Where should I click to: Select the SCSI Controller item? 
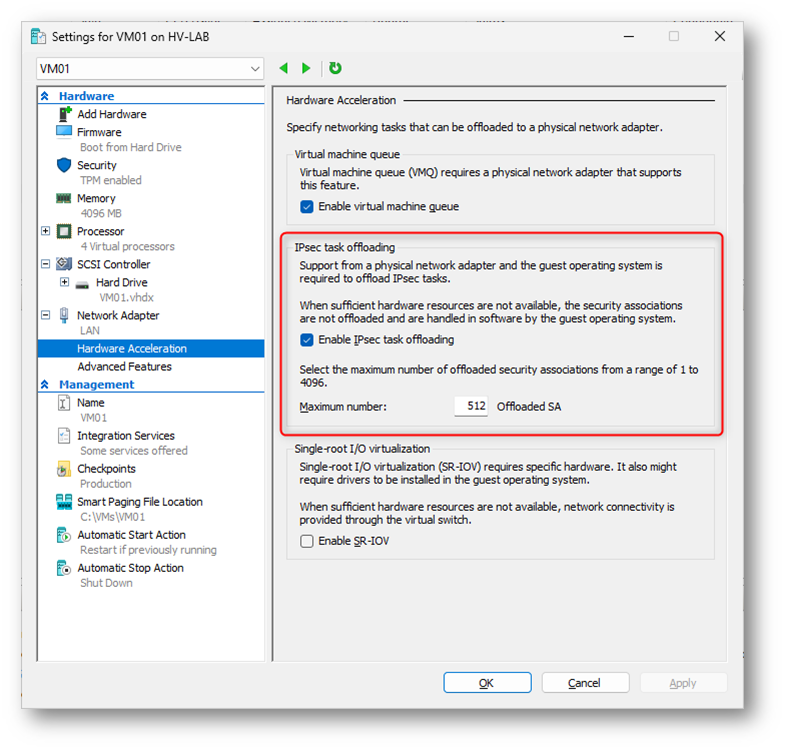(x=114, y=264)
